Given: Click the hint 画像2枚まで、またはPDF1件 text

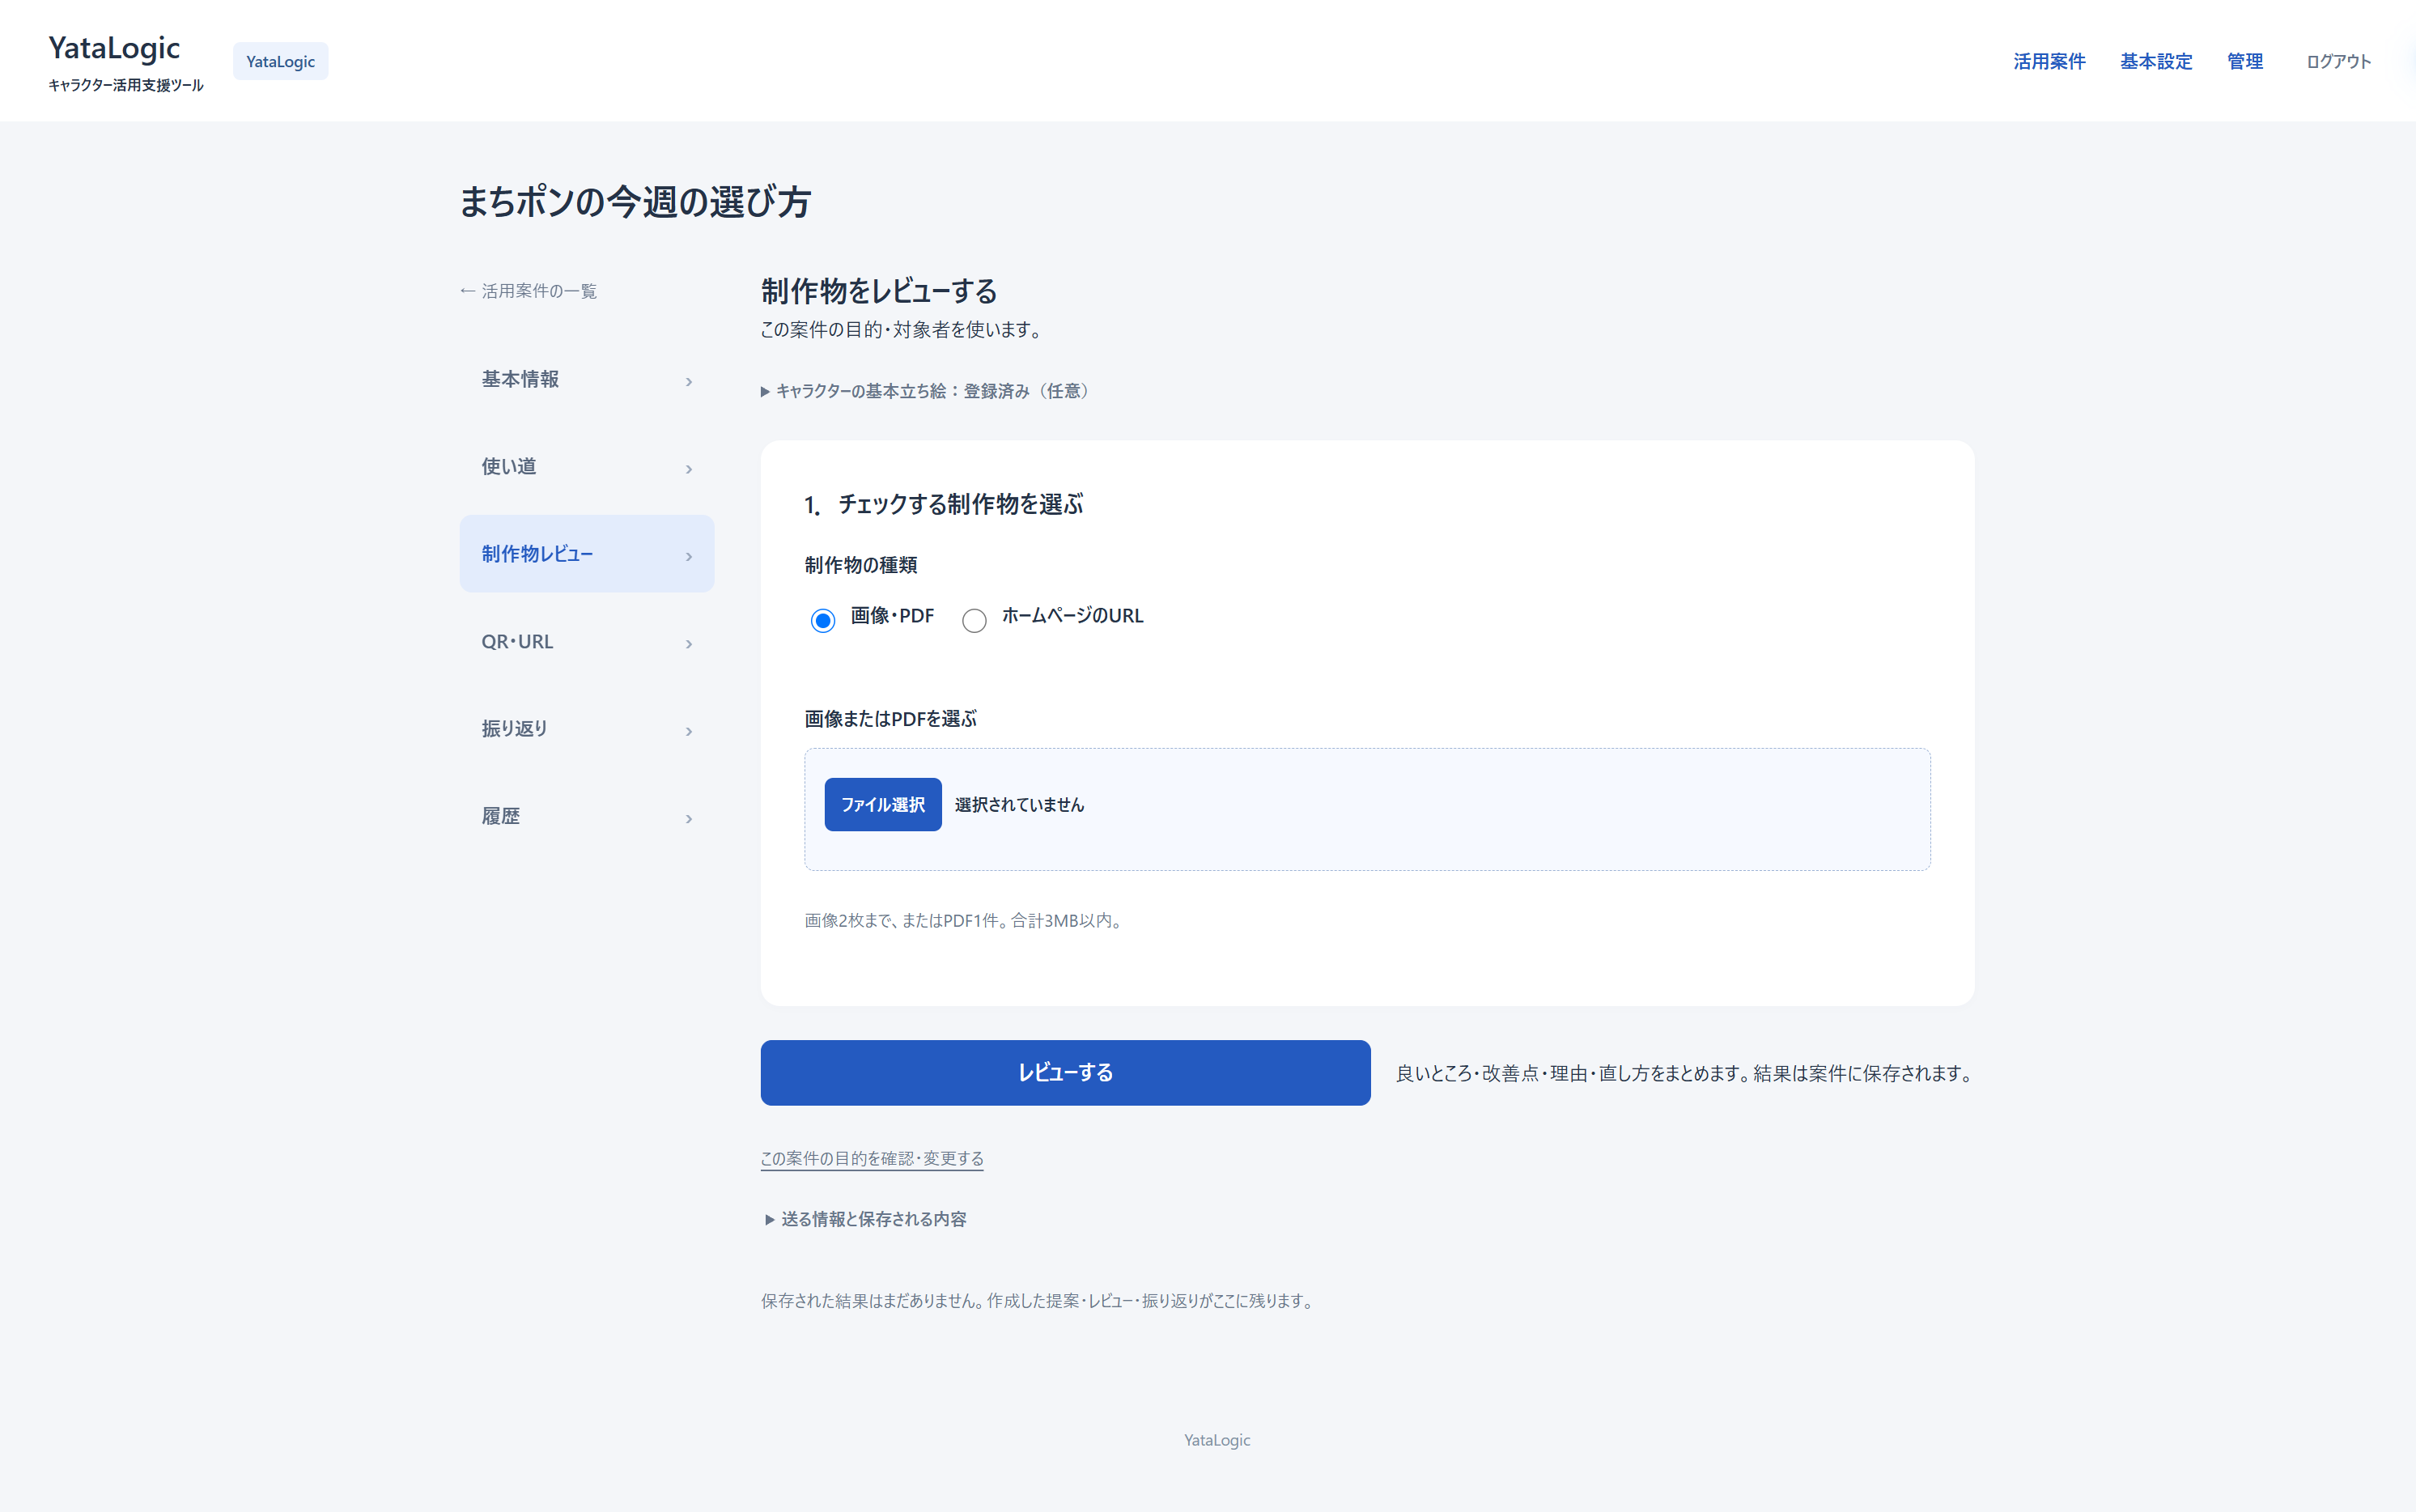Looking at the screenshot, I should pyautogui.click(x=965, y=920).
